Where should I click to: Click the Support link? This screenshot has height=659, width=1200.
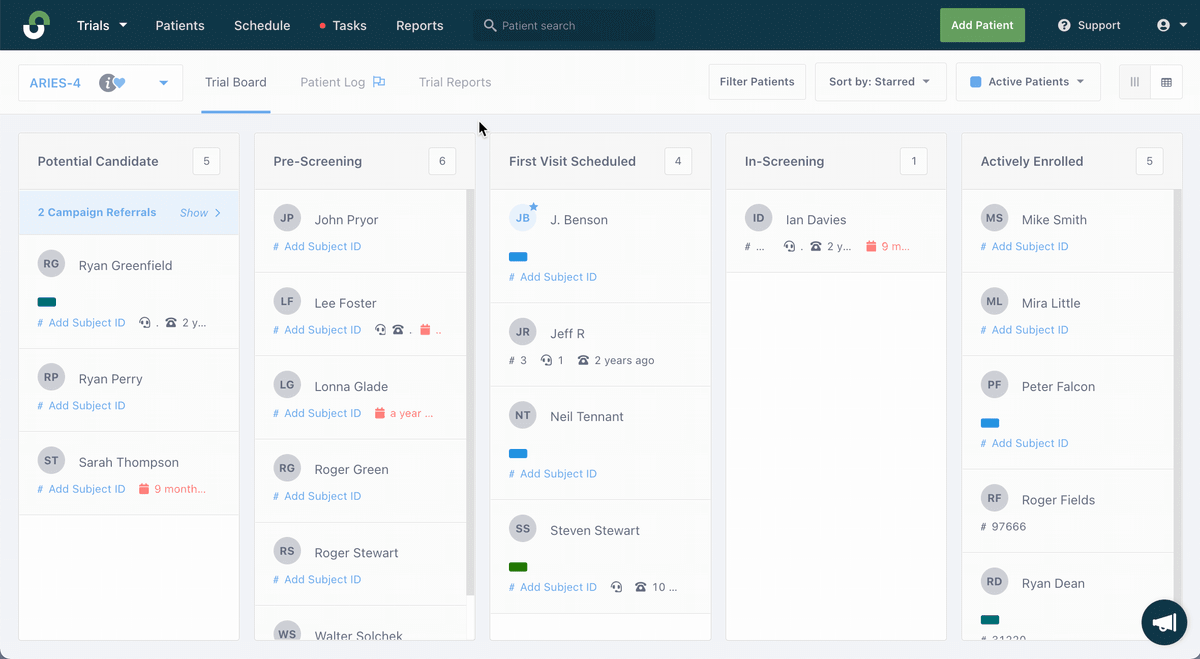[1089, 25]
